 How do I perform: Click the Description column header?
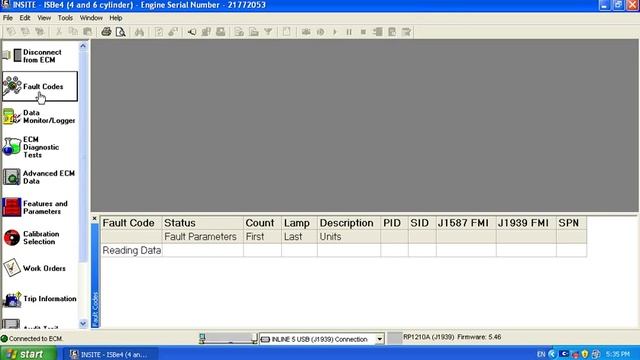coord(349,223)
